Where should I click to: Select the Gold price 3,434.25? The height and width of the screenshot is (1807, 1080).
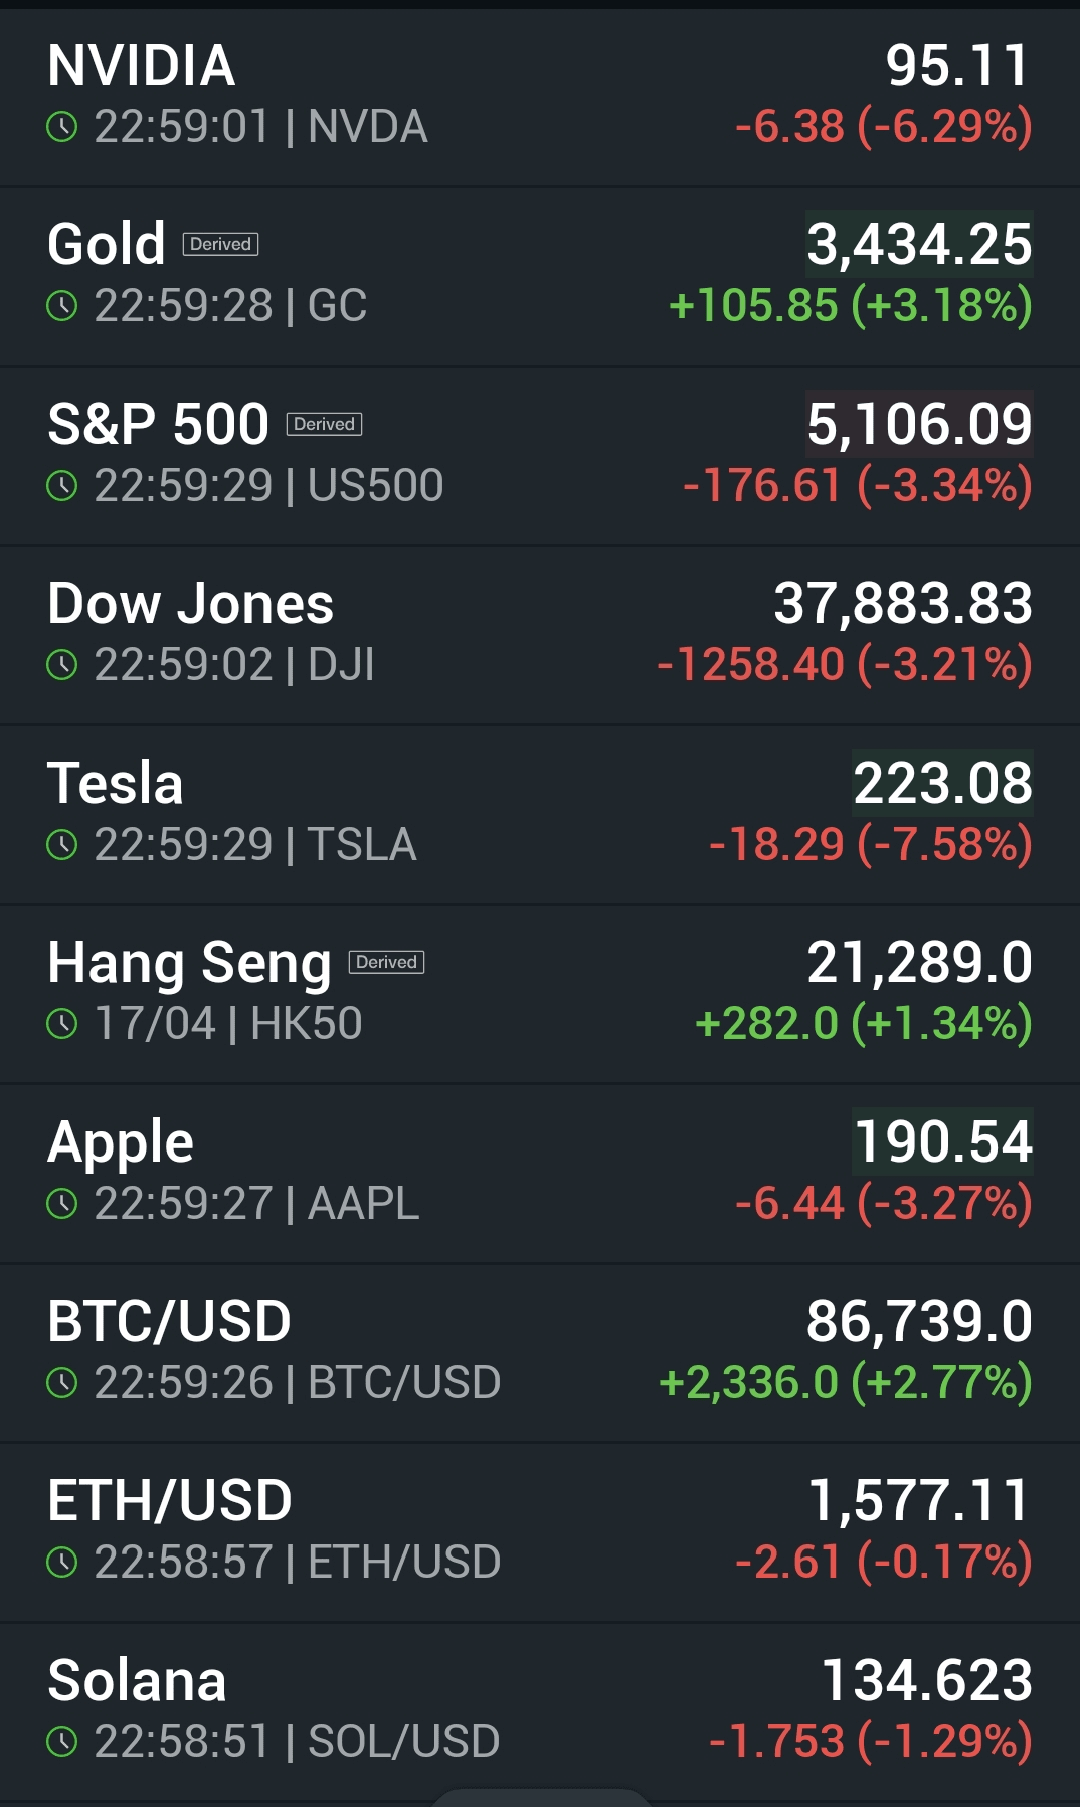pos(919,245)
